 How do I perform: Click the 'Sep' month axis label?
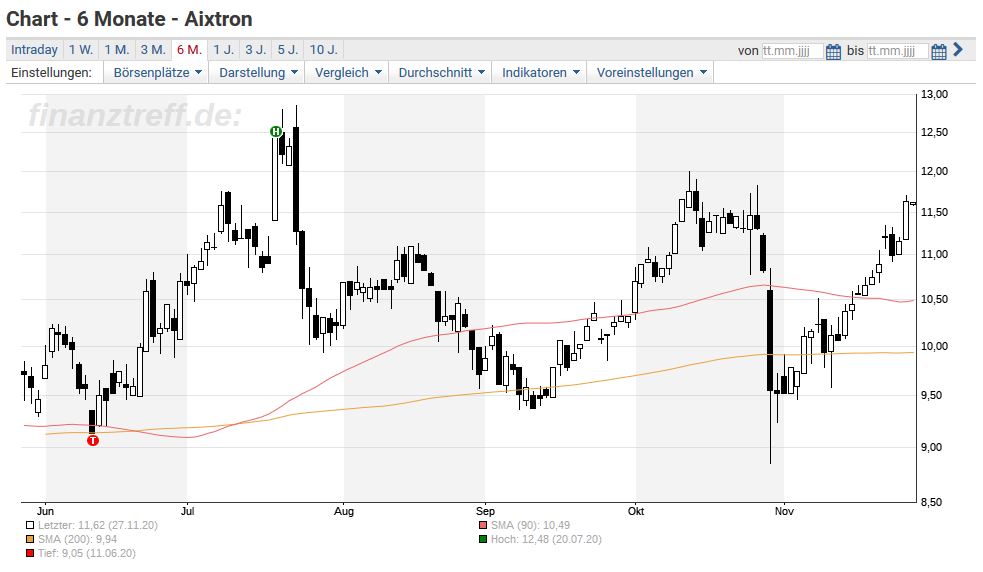485,511
